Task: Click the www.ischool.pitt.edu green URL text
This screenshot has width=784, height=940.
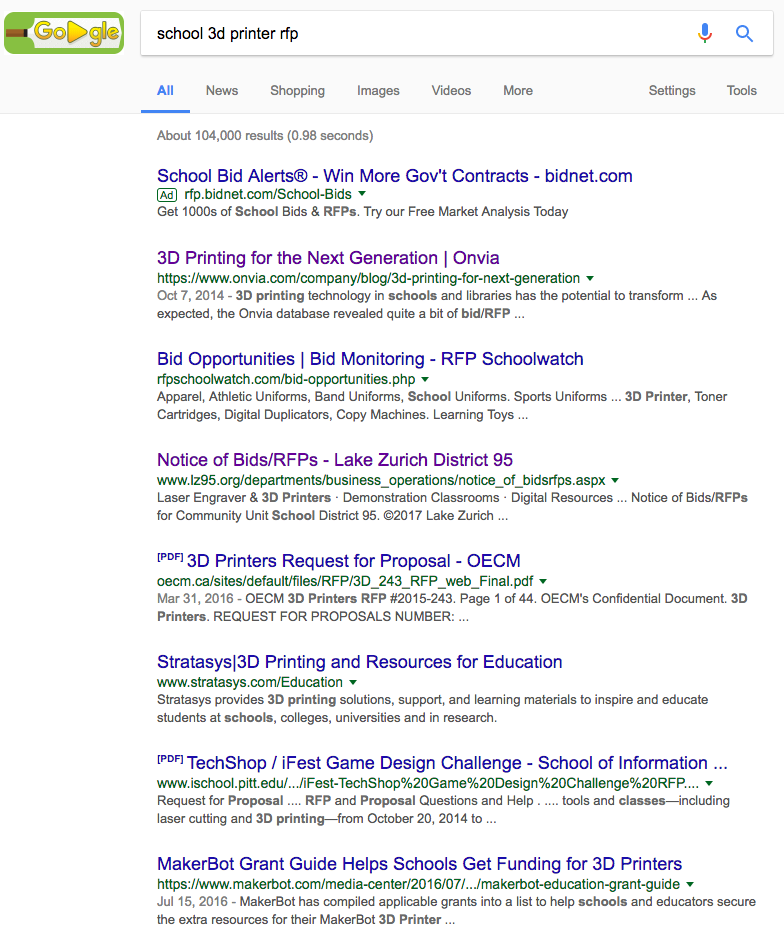Action: click(428, 784)
